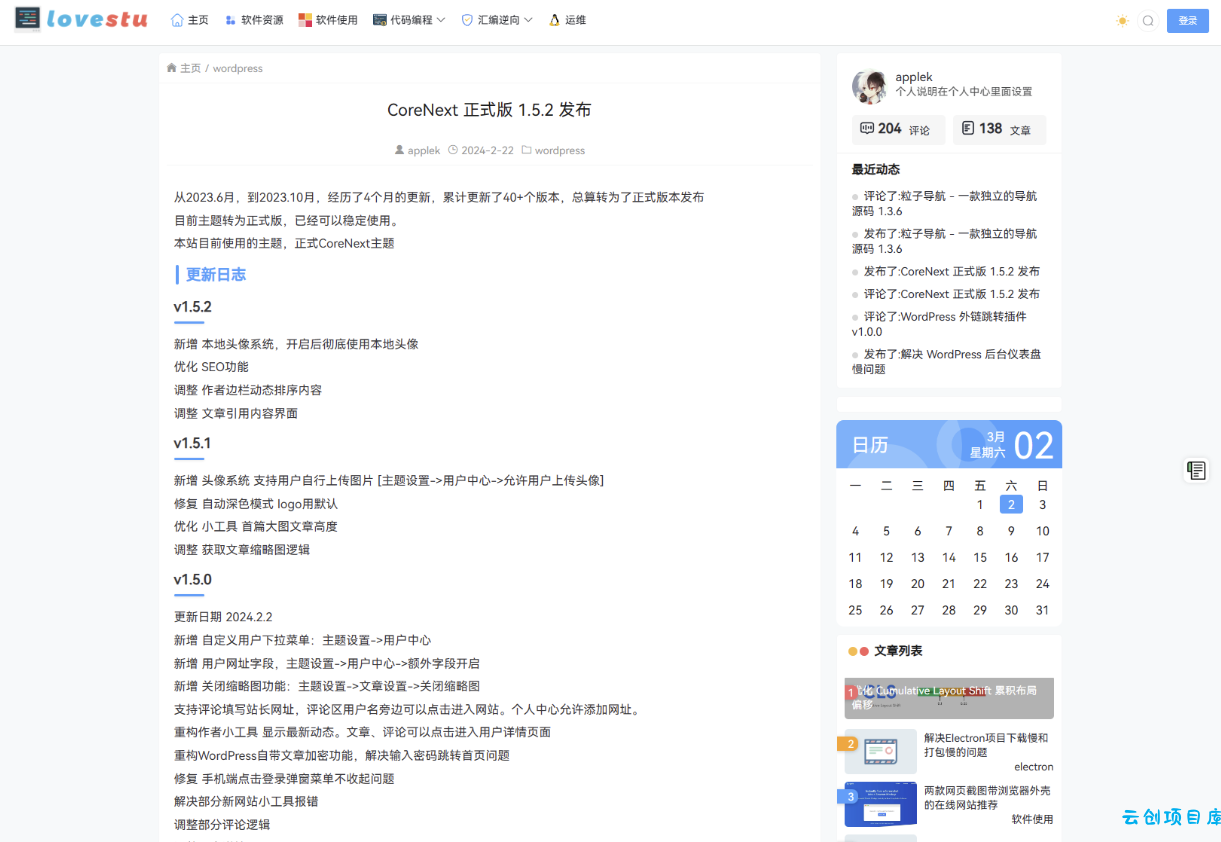
Task: Select highlighted calendar day 2
Action: tap(1011, 505)
